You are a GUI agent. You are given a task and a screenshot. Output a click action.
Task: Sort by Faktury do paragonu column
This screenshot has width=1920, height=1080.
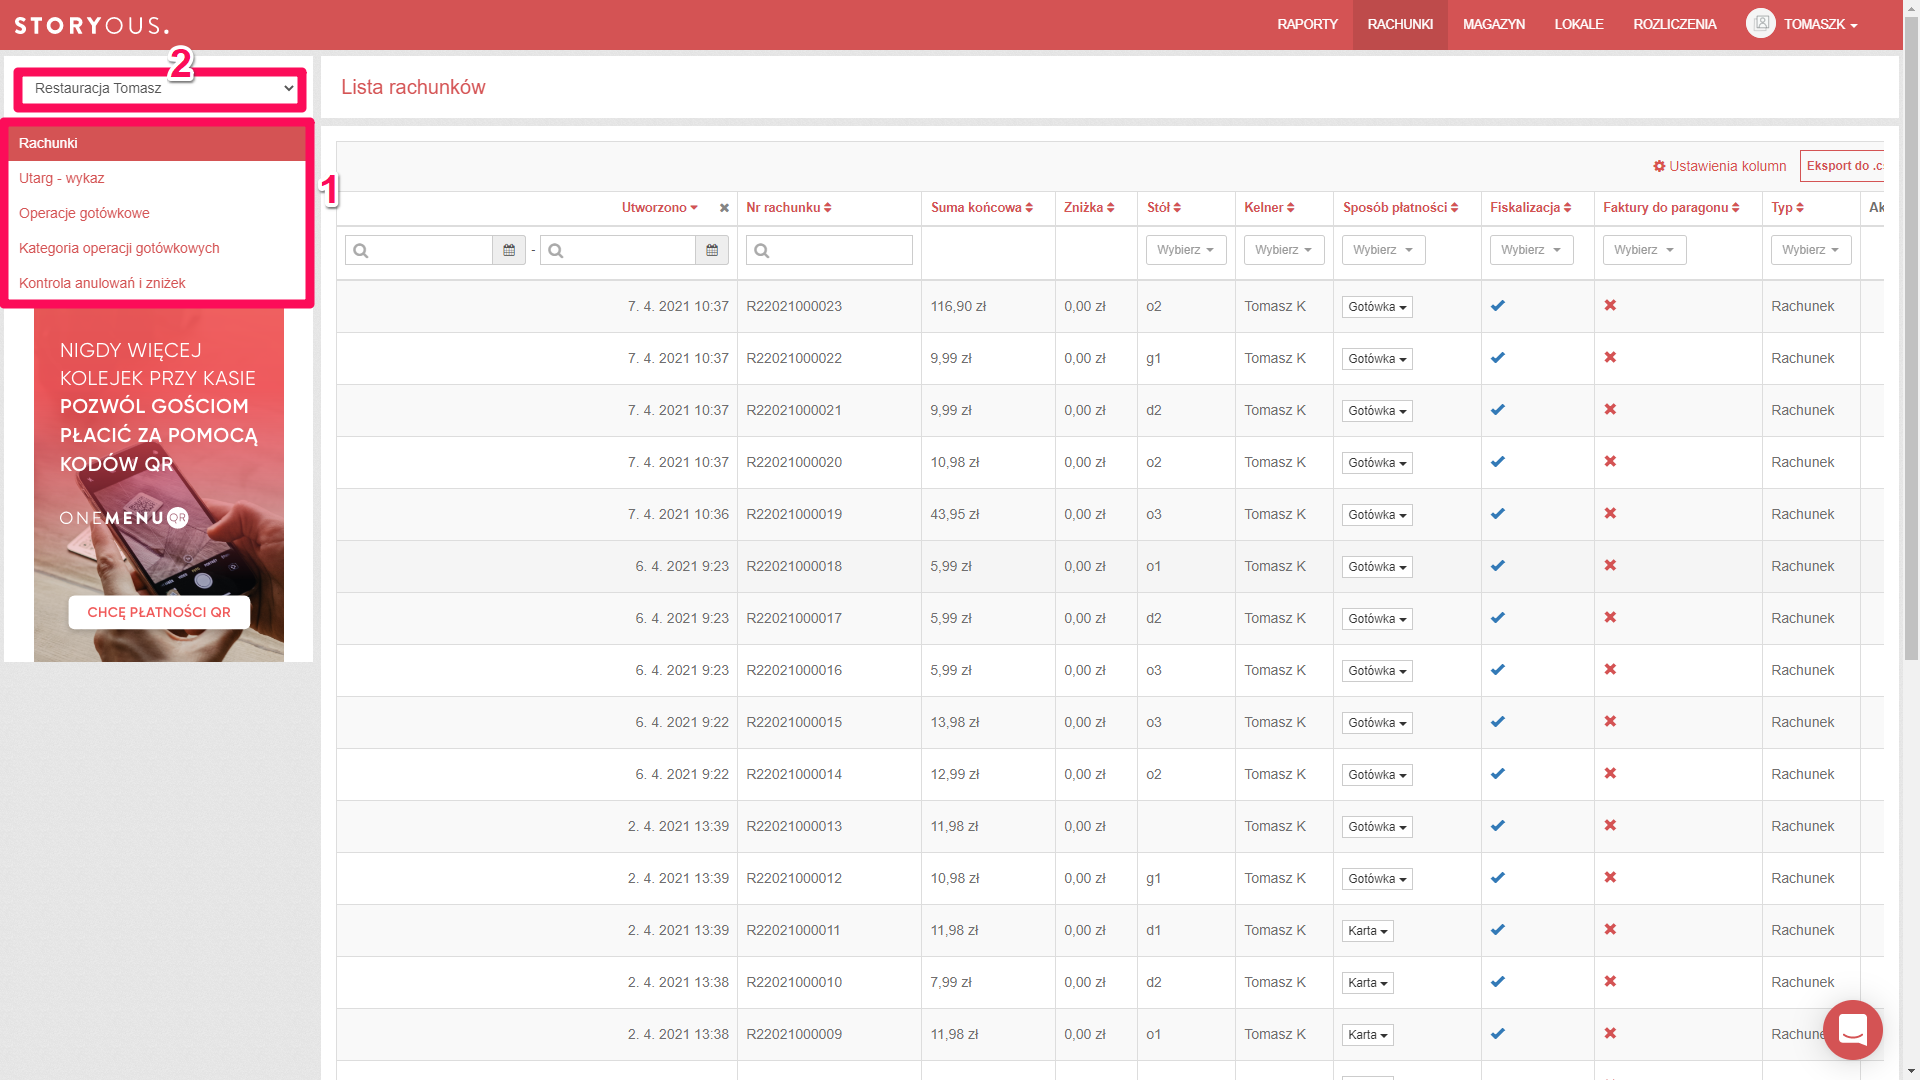1671,207
